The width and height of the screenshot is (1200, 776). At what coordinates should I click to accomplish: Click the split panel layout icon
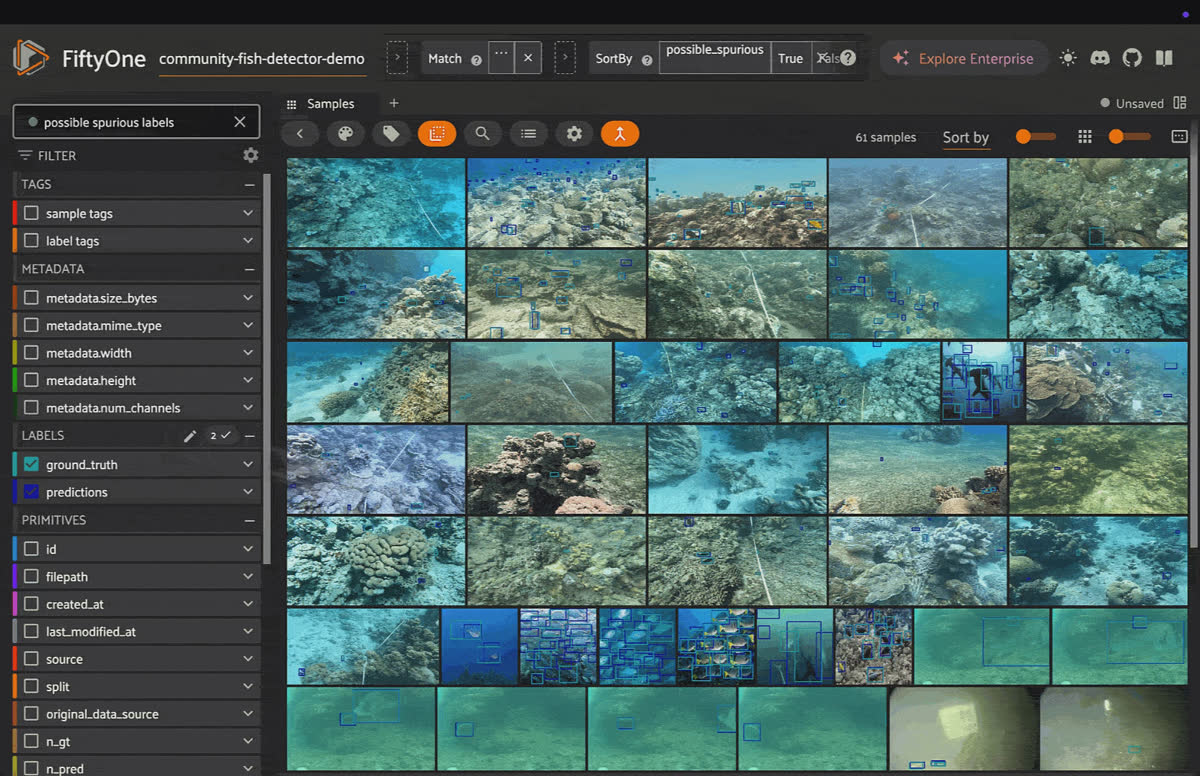click(x=1180, y=103)
